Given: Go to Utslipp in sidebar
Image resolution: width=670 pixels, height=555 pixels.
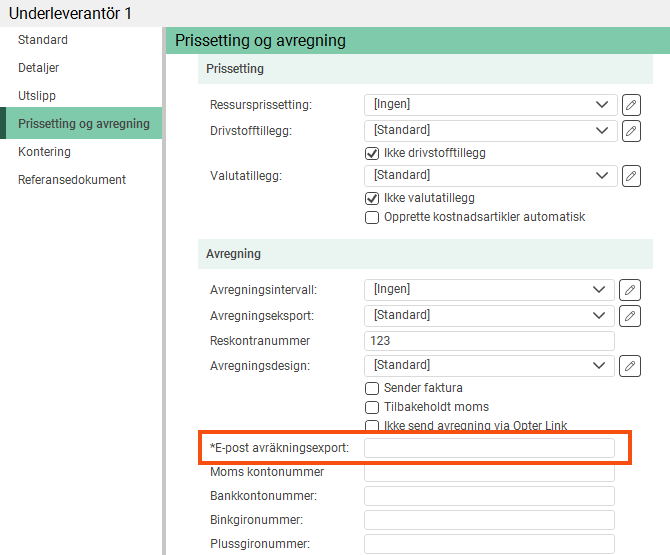Looking at the screenshot, I should tap(39, 96).
